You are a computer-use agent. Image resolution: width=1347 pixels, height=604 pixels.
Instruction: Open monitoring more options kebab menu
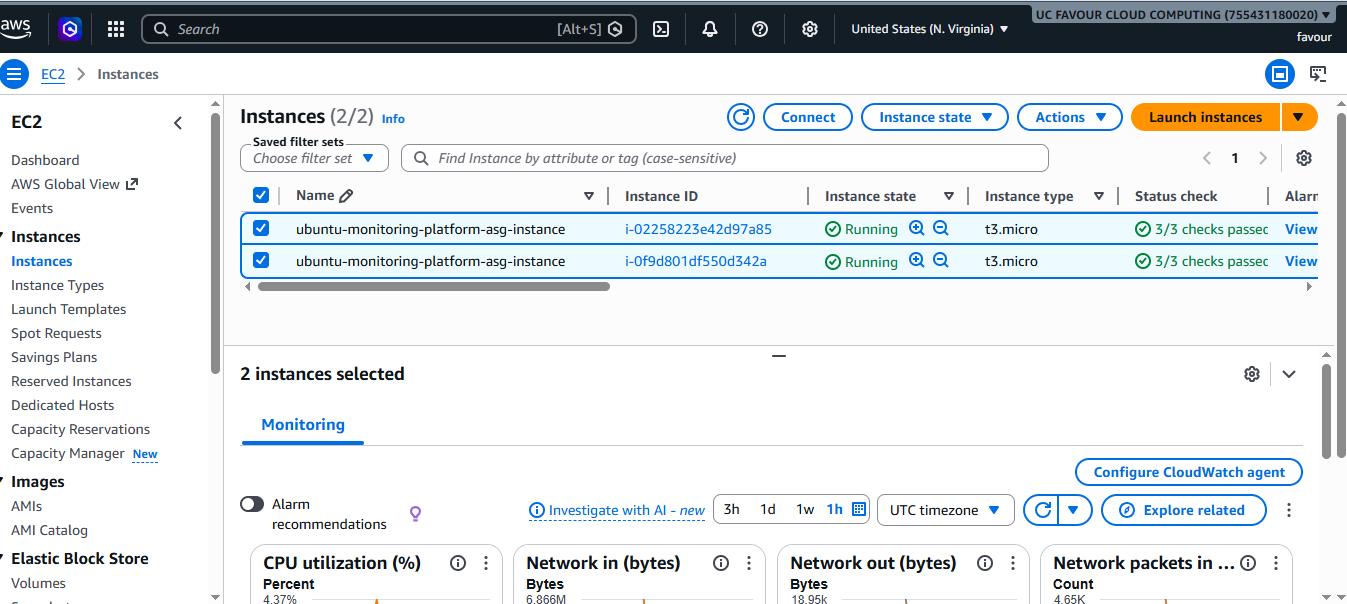click(1289, 510)
